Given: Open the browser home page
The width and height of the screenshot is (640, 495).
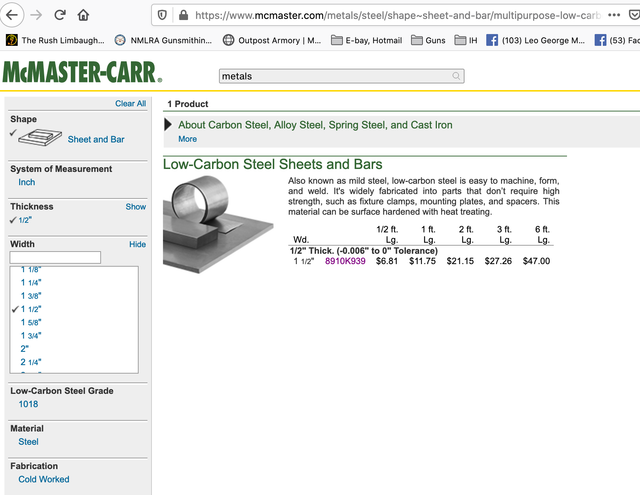Looking at the screenshot, I should click(83, 16).
